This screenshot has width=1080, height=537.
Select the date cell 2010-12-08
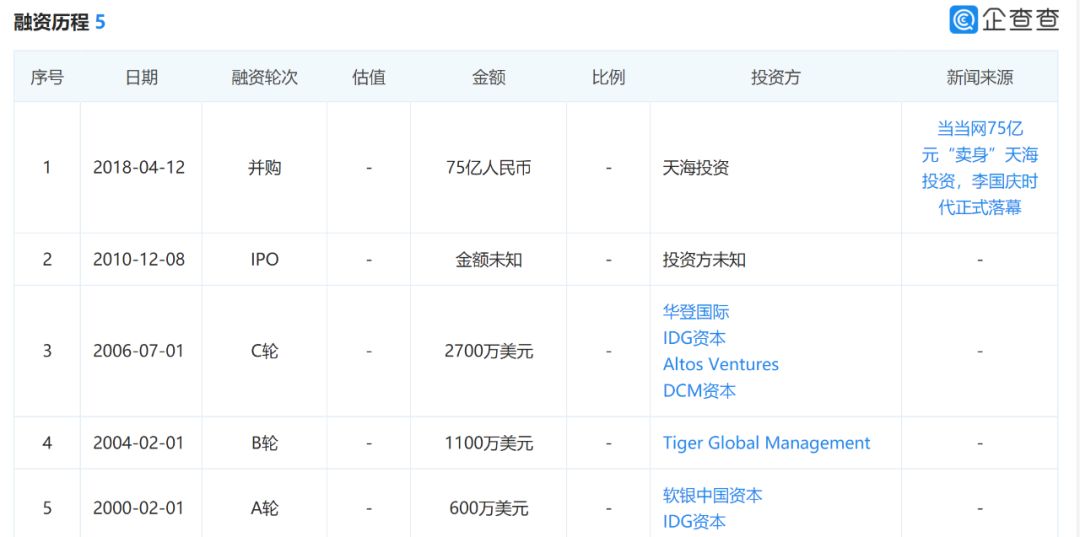pyautogui.click(x=139, y=260)
